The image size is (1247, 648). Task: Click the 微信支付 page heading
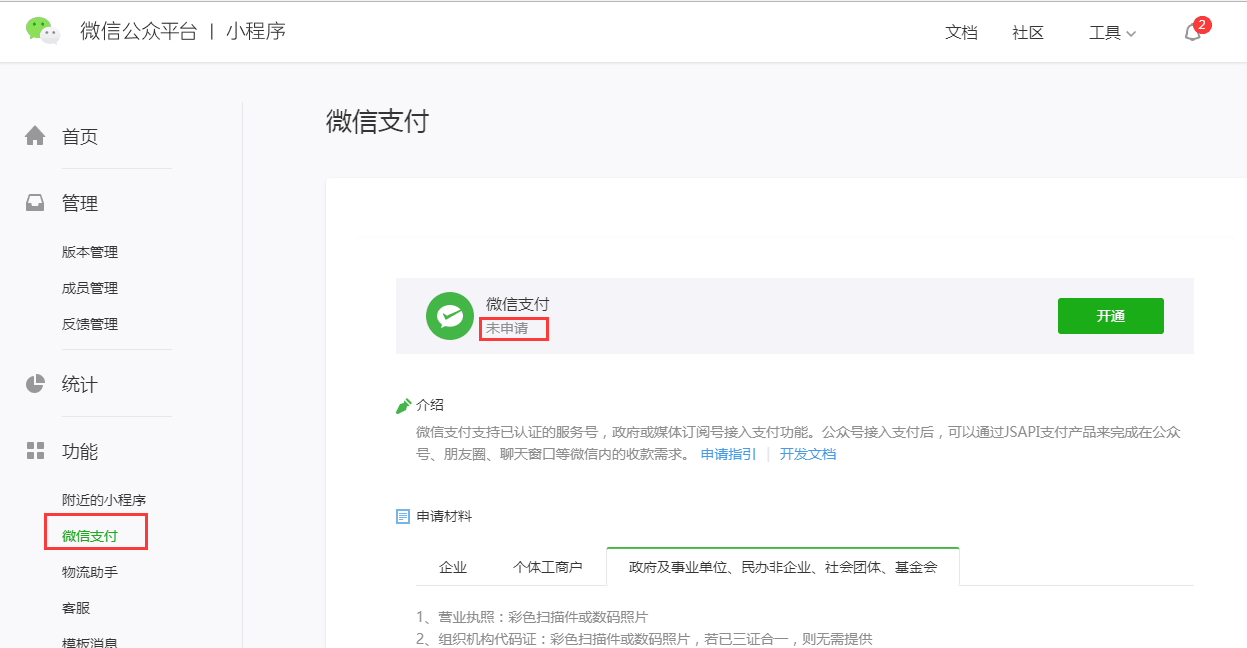[x=377, y=122]
